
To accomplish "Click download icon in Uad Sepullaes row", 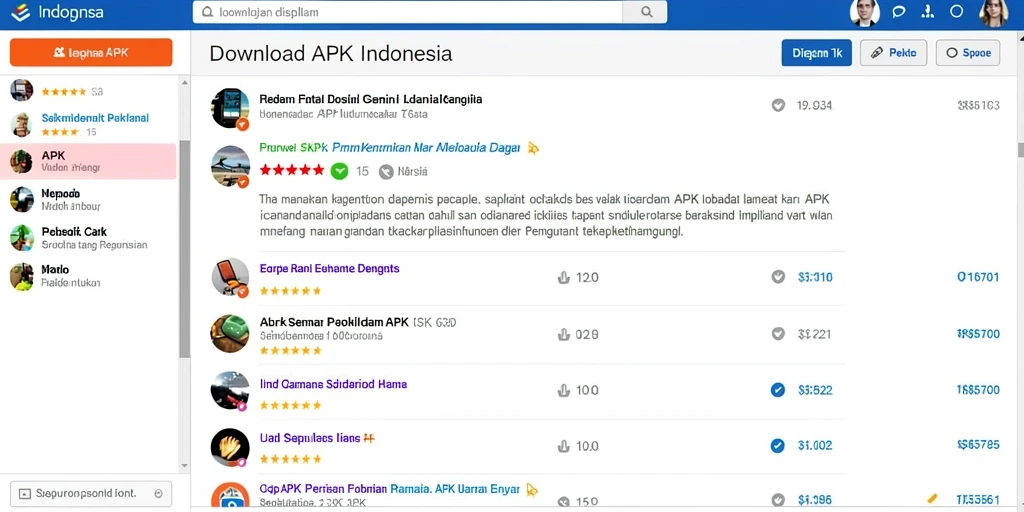I will (563, 447).
